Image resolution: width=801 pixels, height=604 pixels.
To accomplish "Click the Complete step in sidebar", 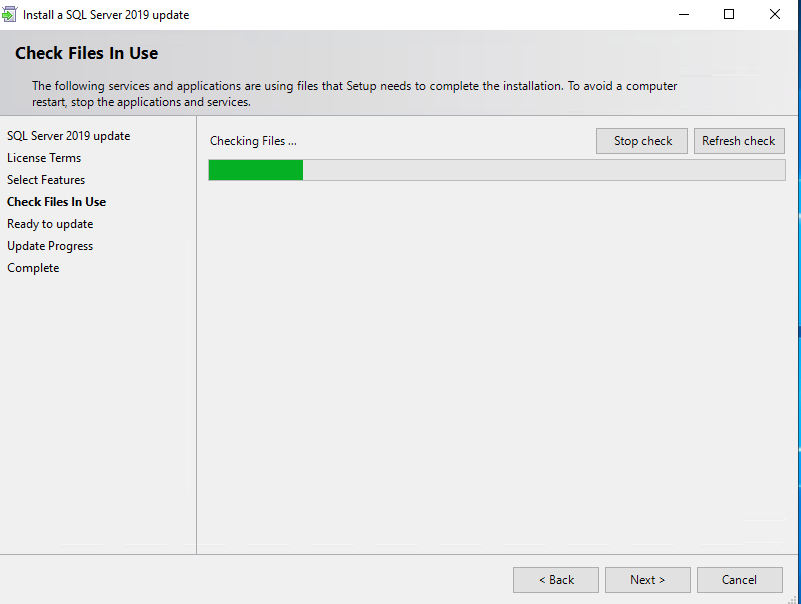I will [x=33, y=268].
